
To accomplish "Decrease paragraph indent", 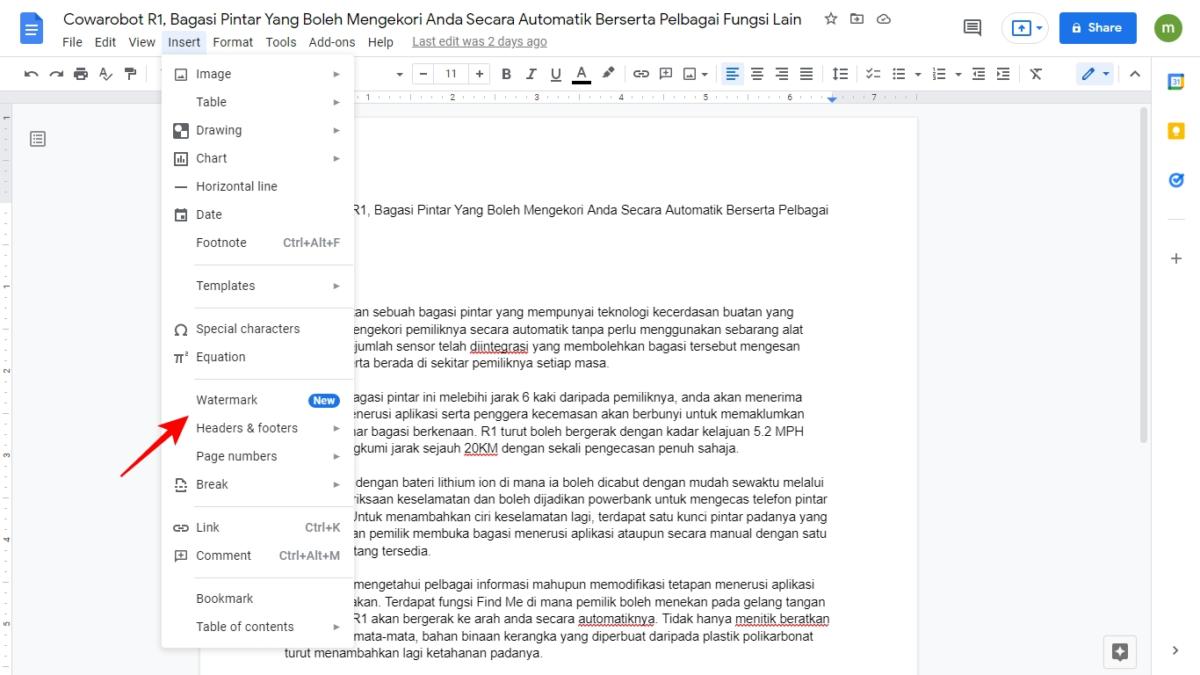I will (978, 74).
